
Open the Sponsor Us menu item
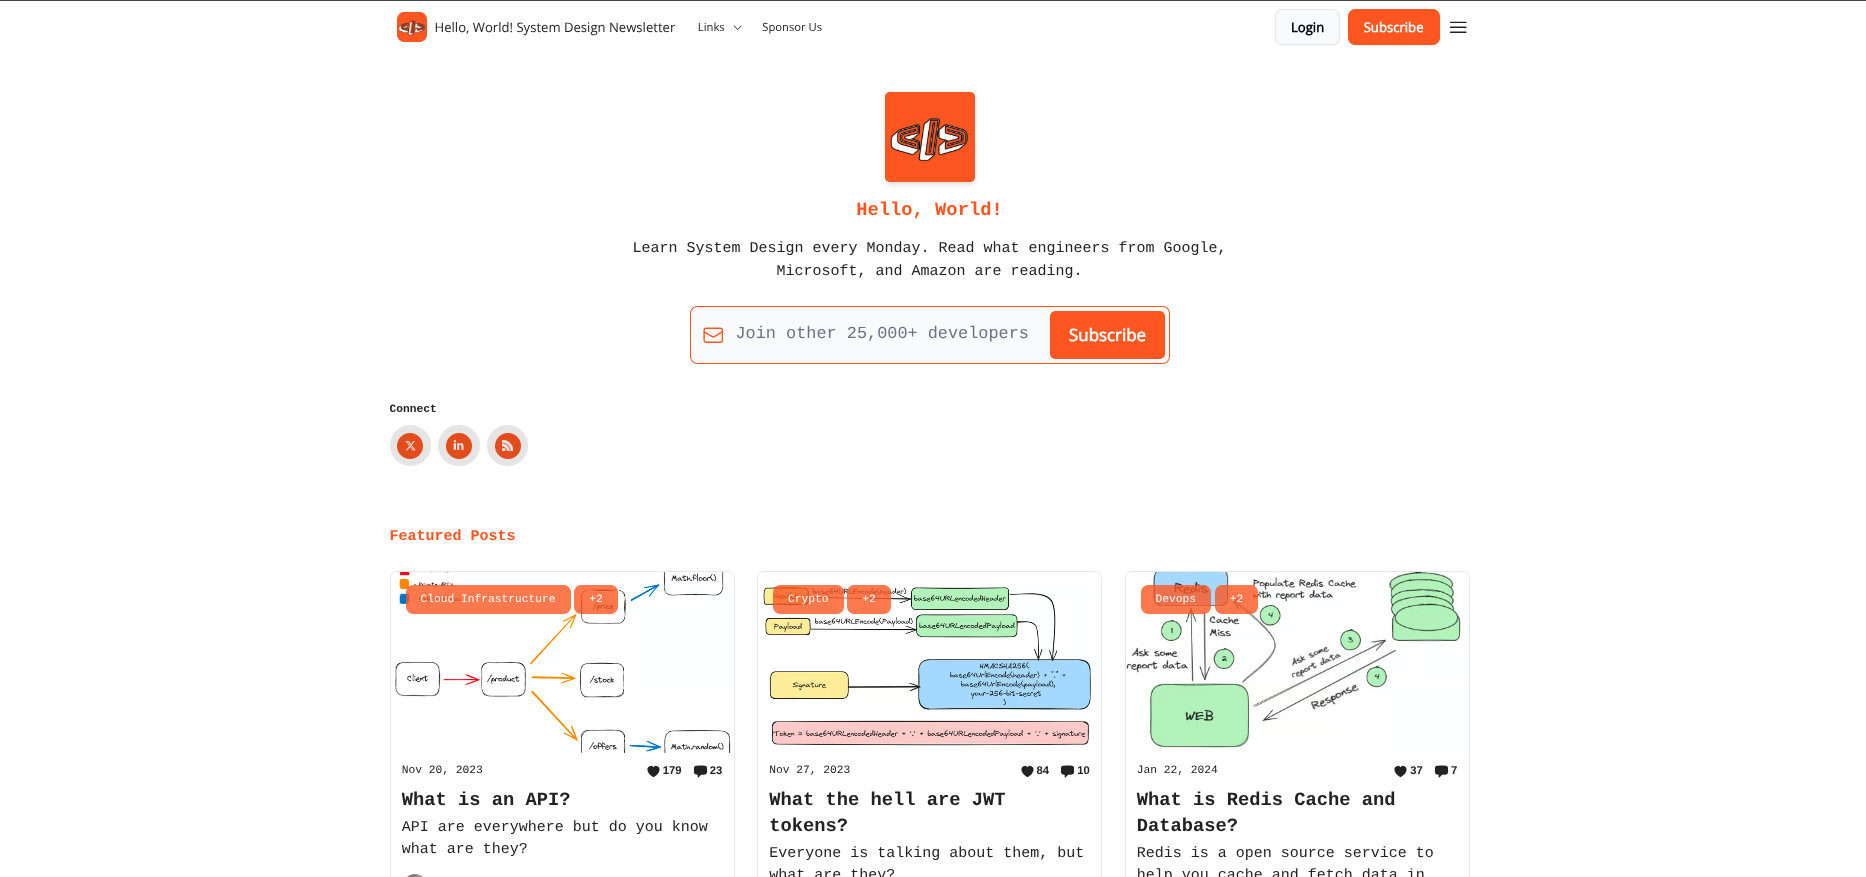pyautogui.click(x=791, y=27)
